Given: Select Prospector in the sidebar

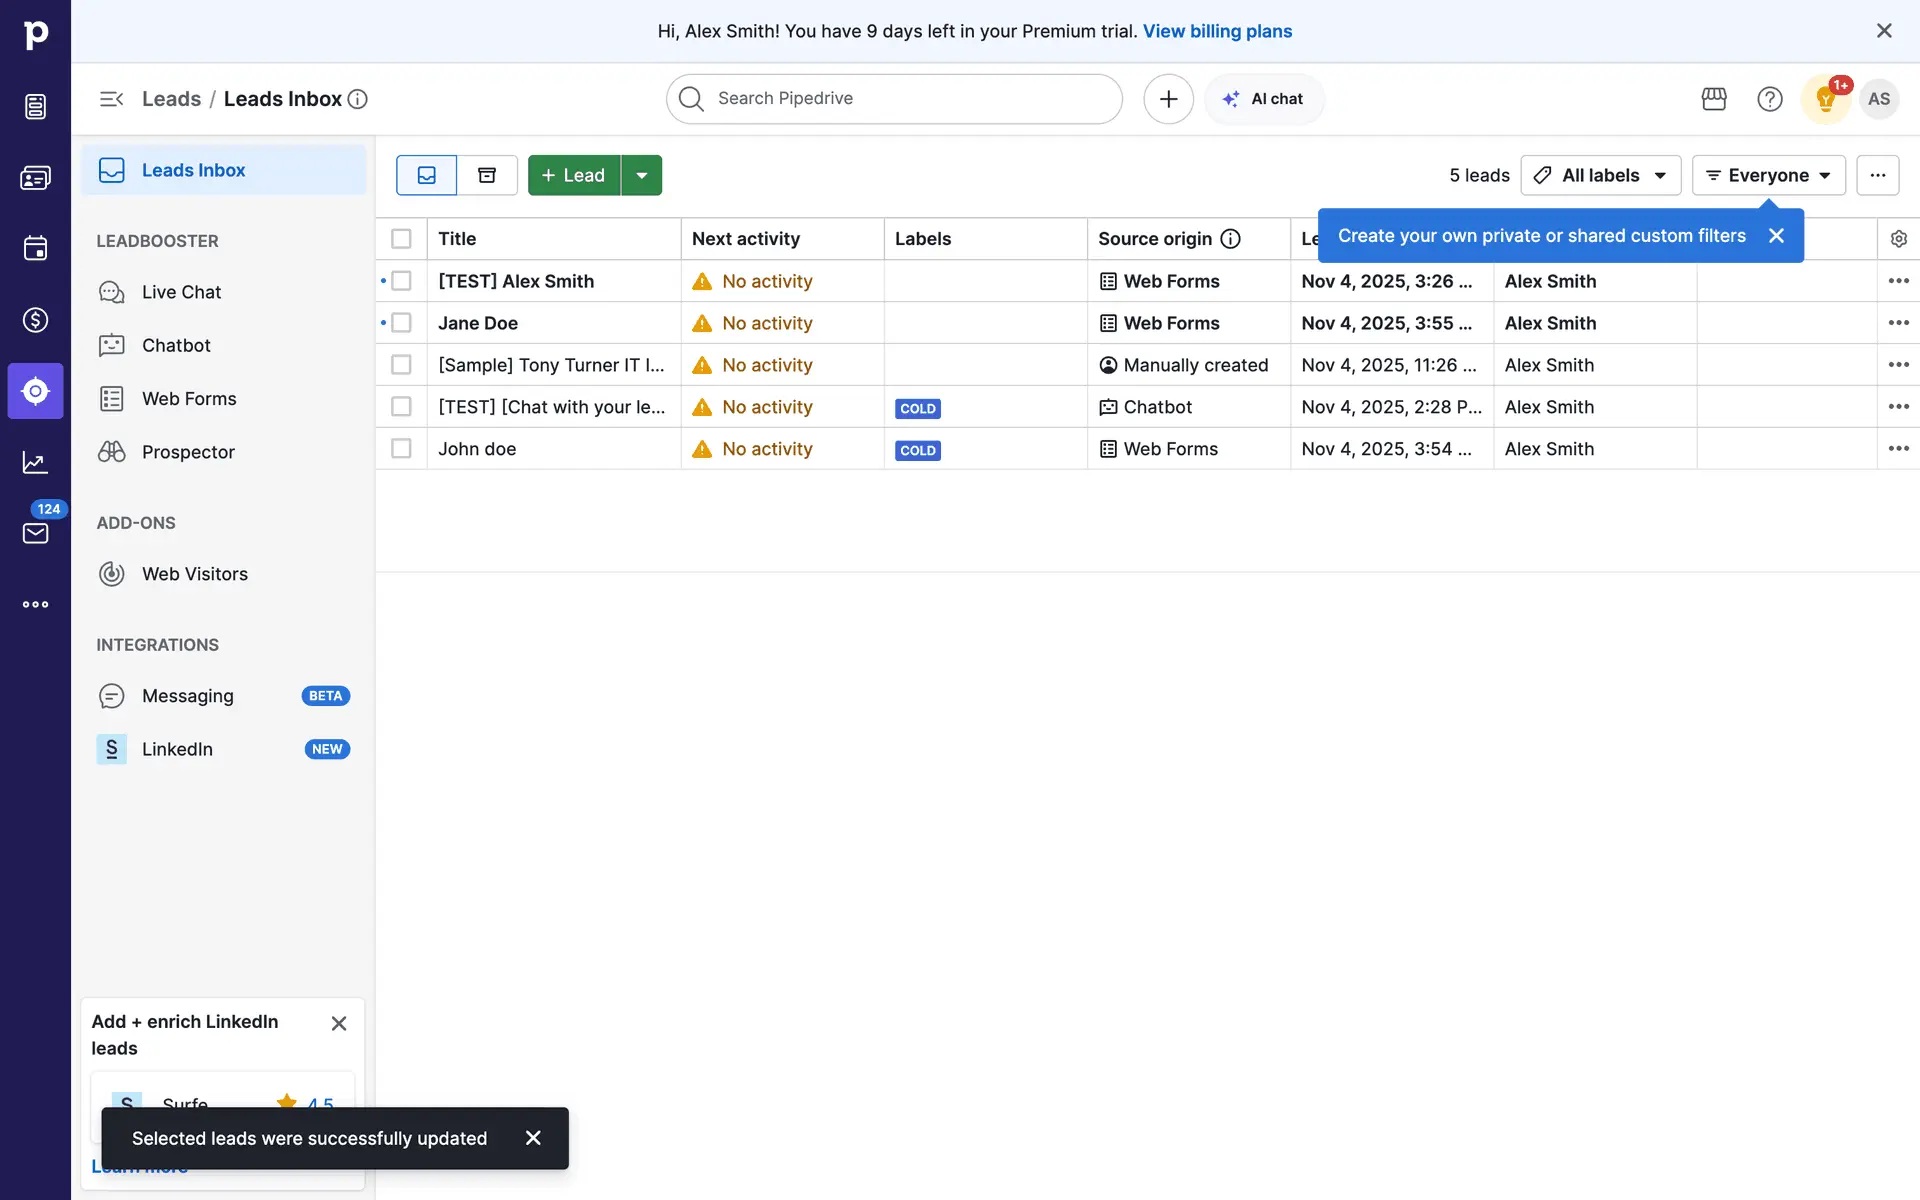Looking at the screenshot, I should point(188,452).
